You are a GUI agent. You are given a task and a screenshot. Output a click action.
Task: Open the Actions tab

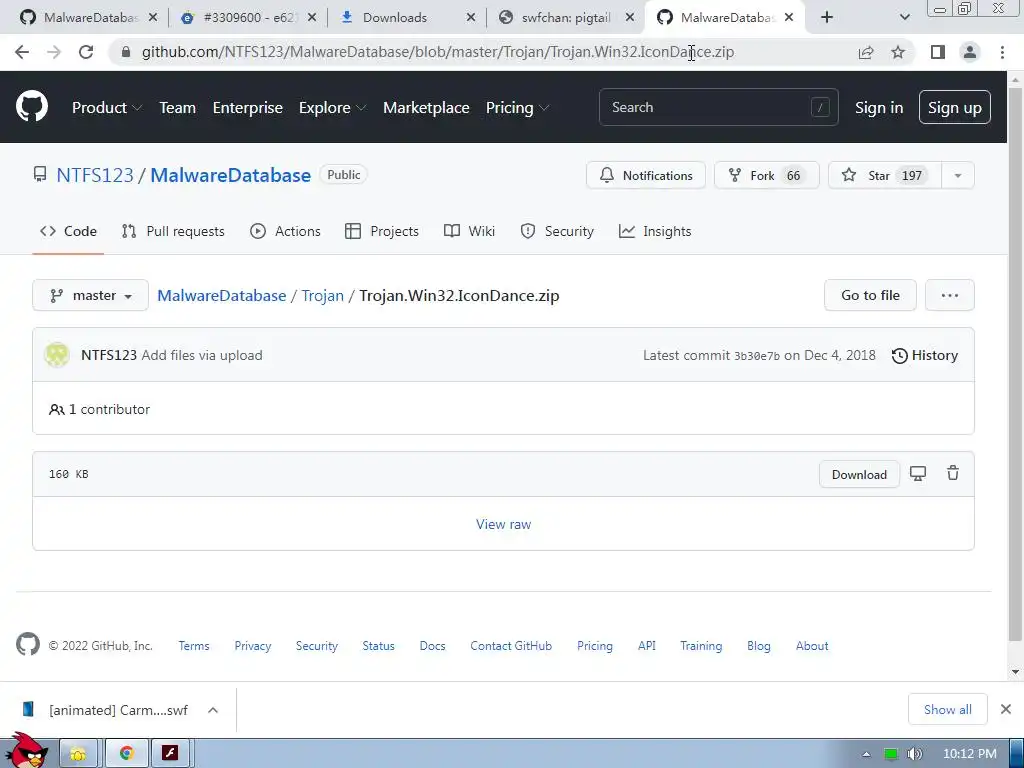[x=285, y=231]
